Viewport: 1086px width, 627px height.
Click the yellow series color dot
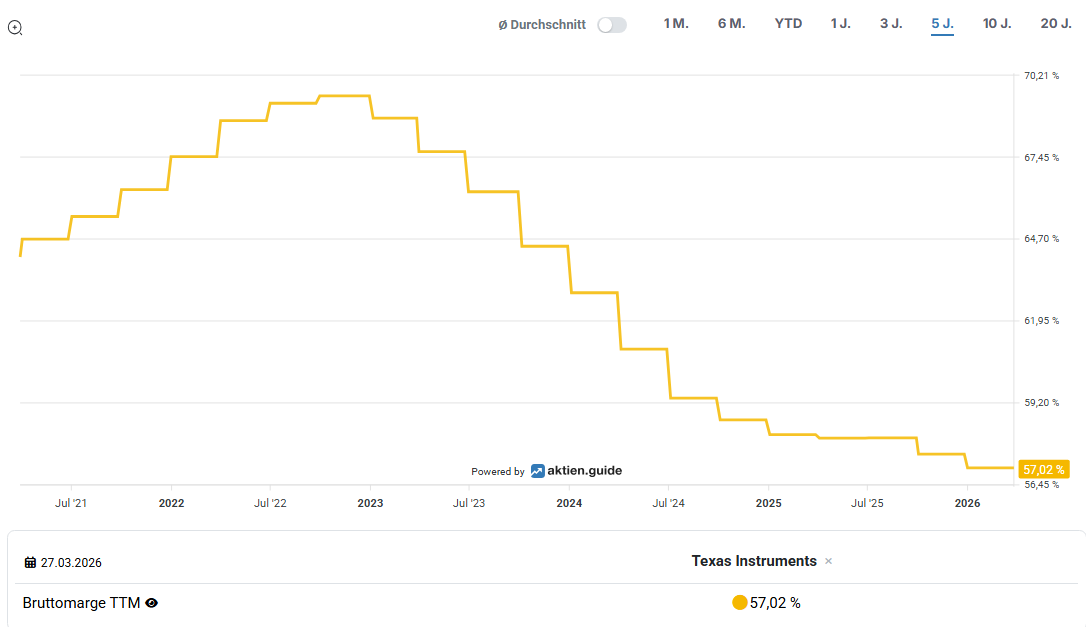tap(740, 603)
